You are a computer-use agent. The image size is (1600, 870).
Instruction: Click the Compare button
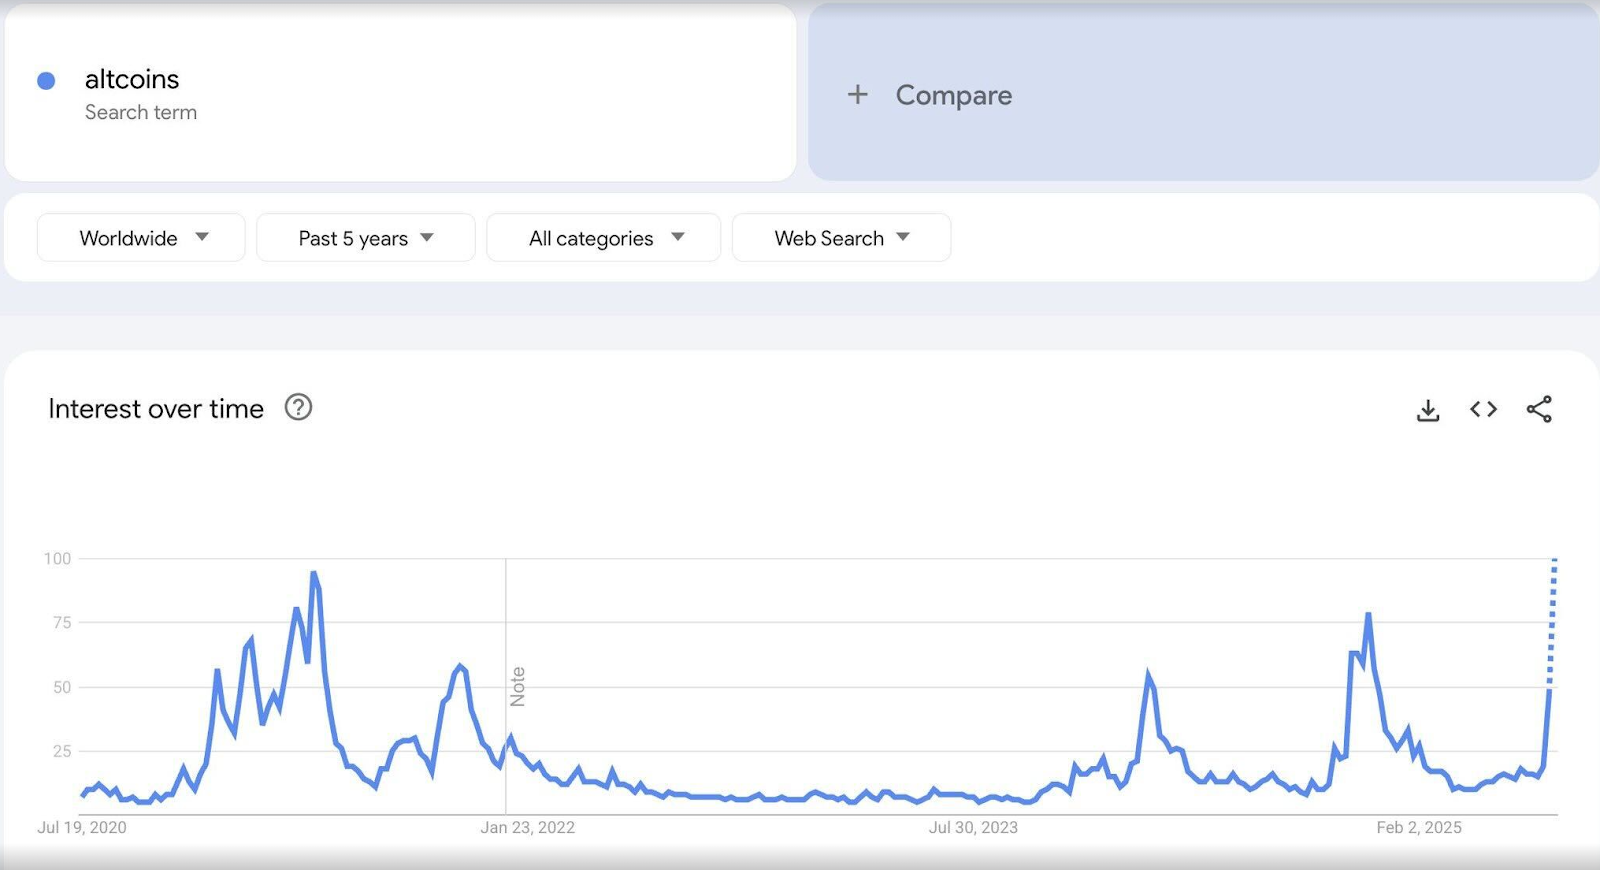pos(1204,93)
